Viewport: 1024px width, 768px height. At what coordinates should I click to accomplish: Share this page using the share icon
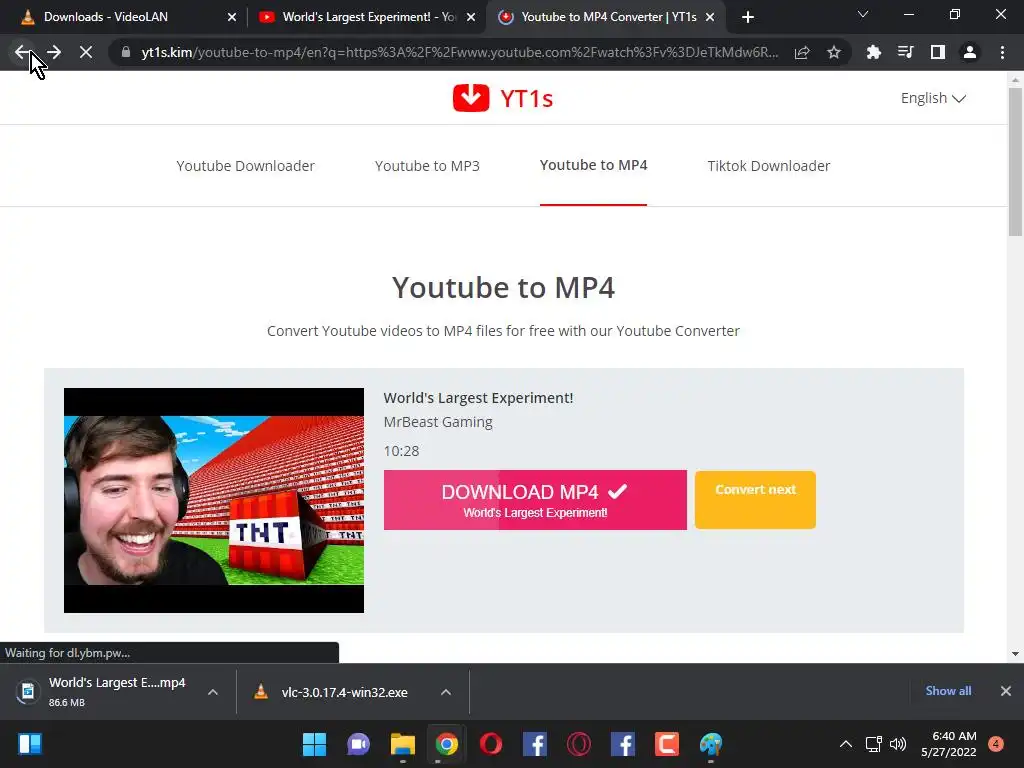802,52
